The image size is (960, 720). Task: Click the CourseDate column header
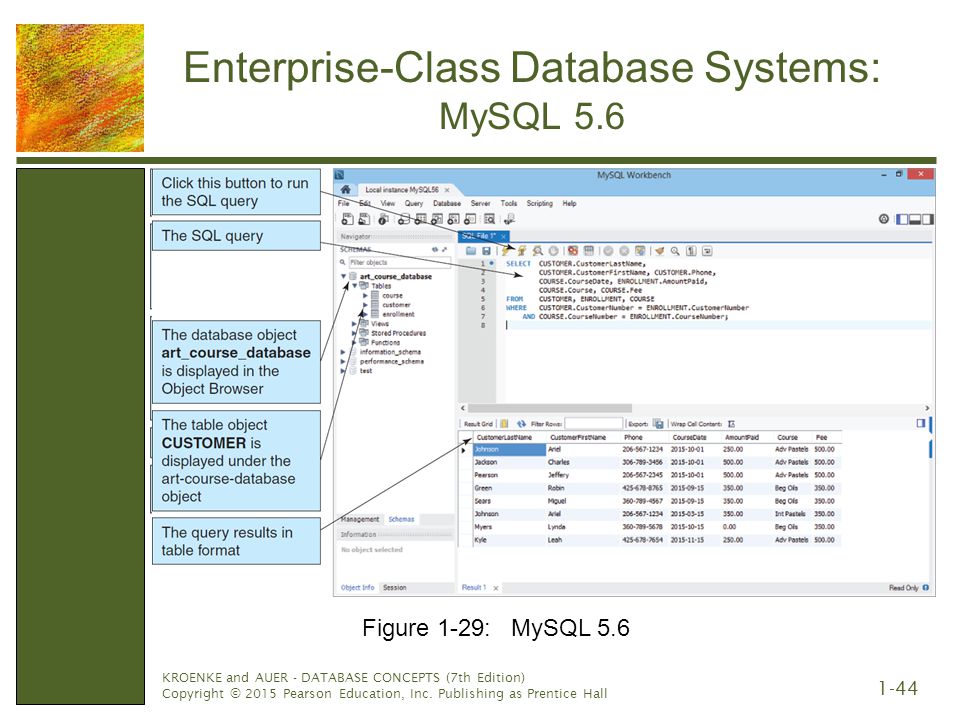[x=689, y=438]
